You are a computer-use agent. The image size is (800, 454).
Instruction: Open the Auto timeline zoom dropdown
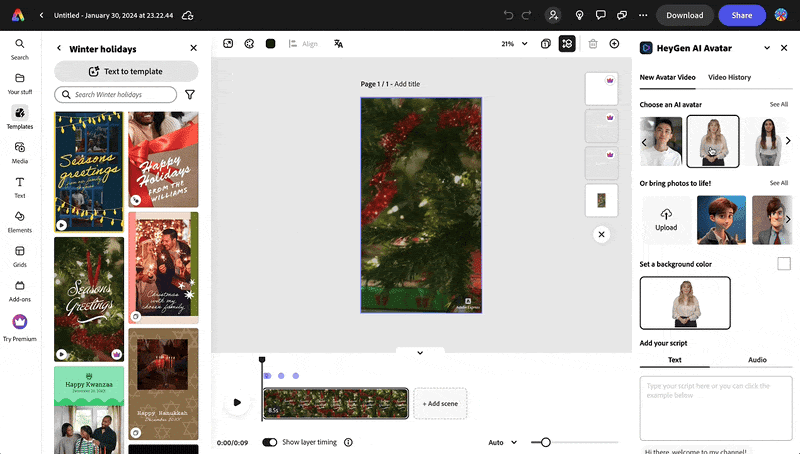pyautogui.click(x=503, y=442)
